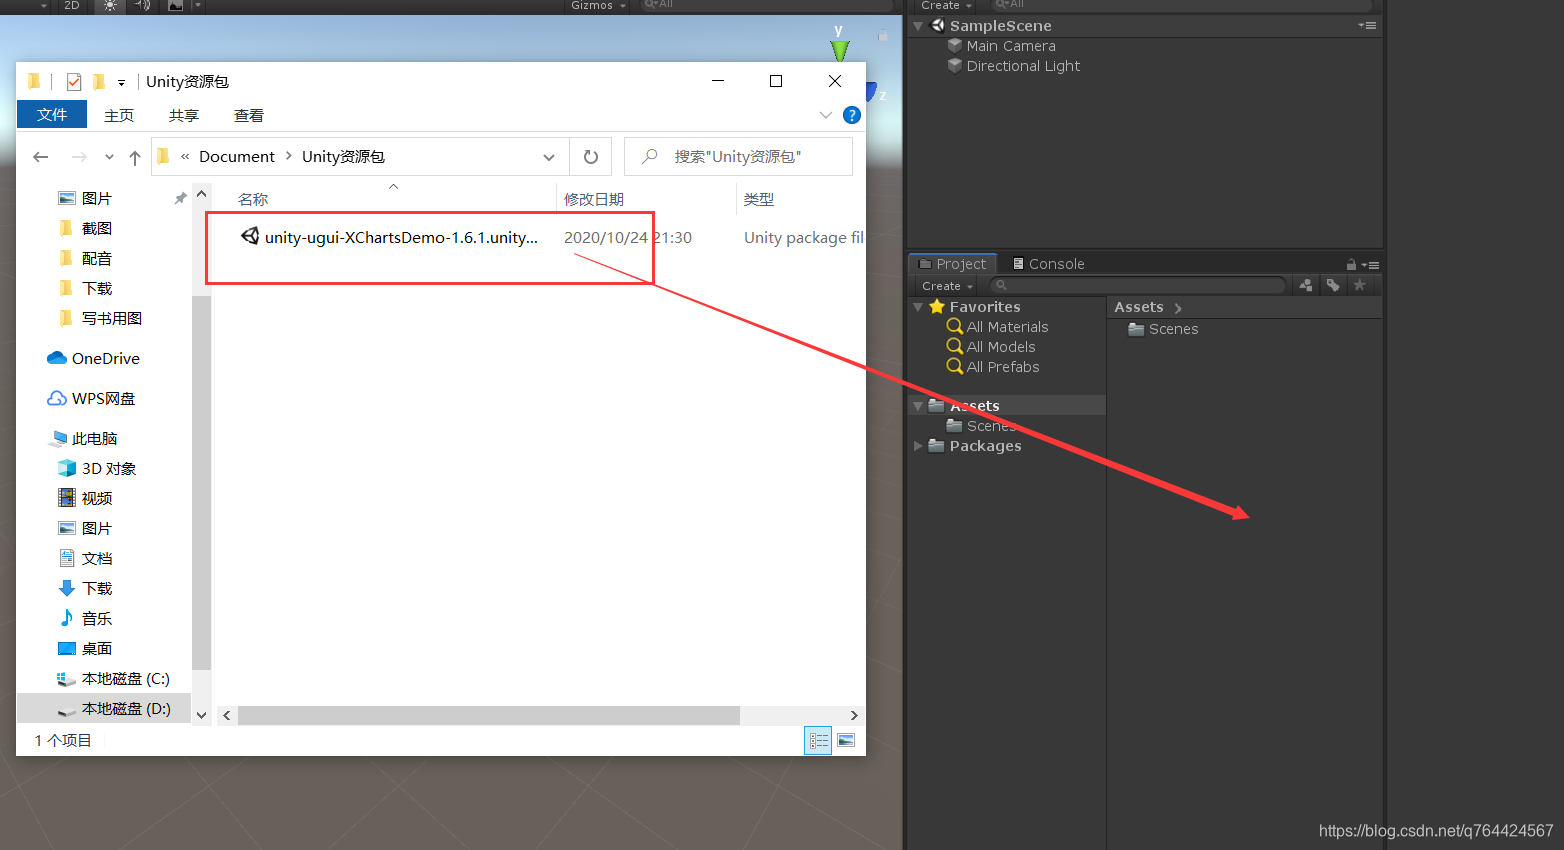The width and height of the screenshot is (1564, 850).
Task: Open the Create dropdown in Hierarchy panel
Action: [x=946, y=5]
